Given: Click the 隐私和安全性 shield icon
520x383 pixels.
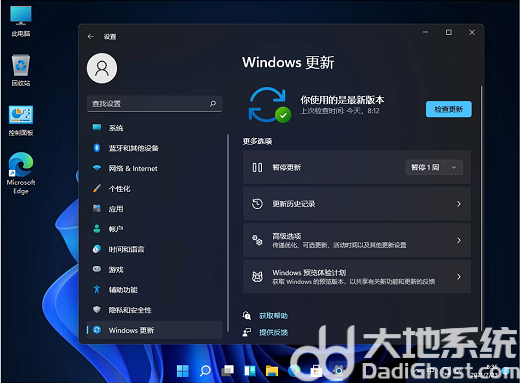Looking at the screenshot, I should (x=97, y=310).
